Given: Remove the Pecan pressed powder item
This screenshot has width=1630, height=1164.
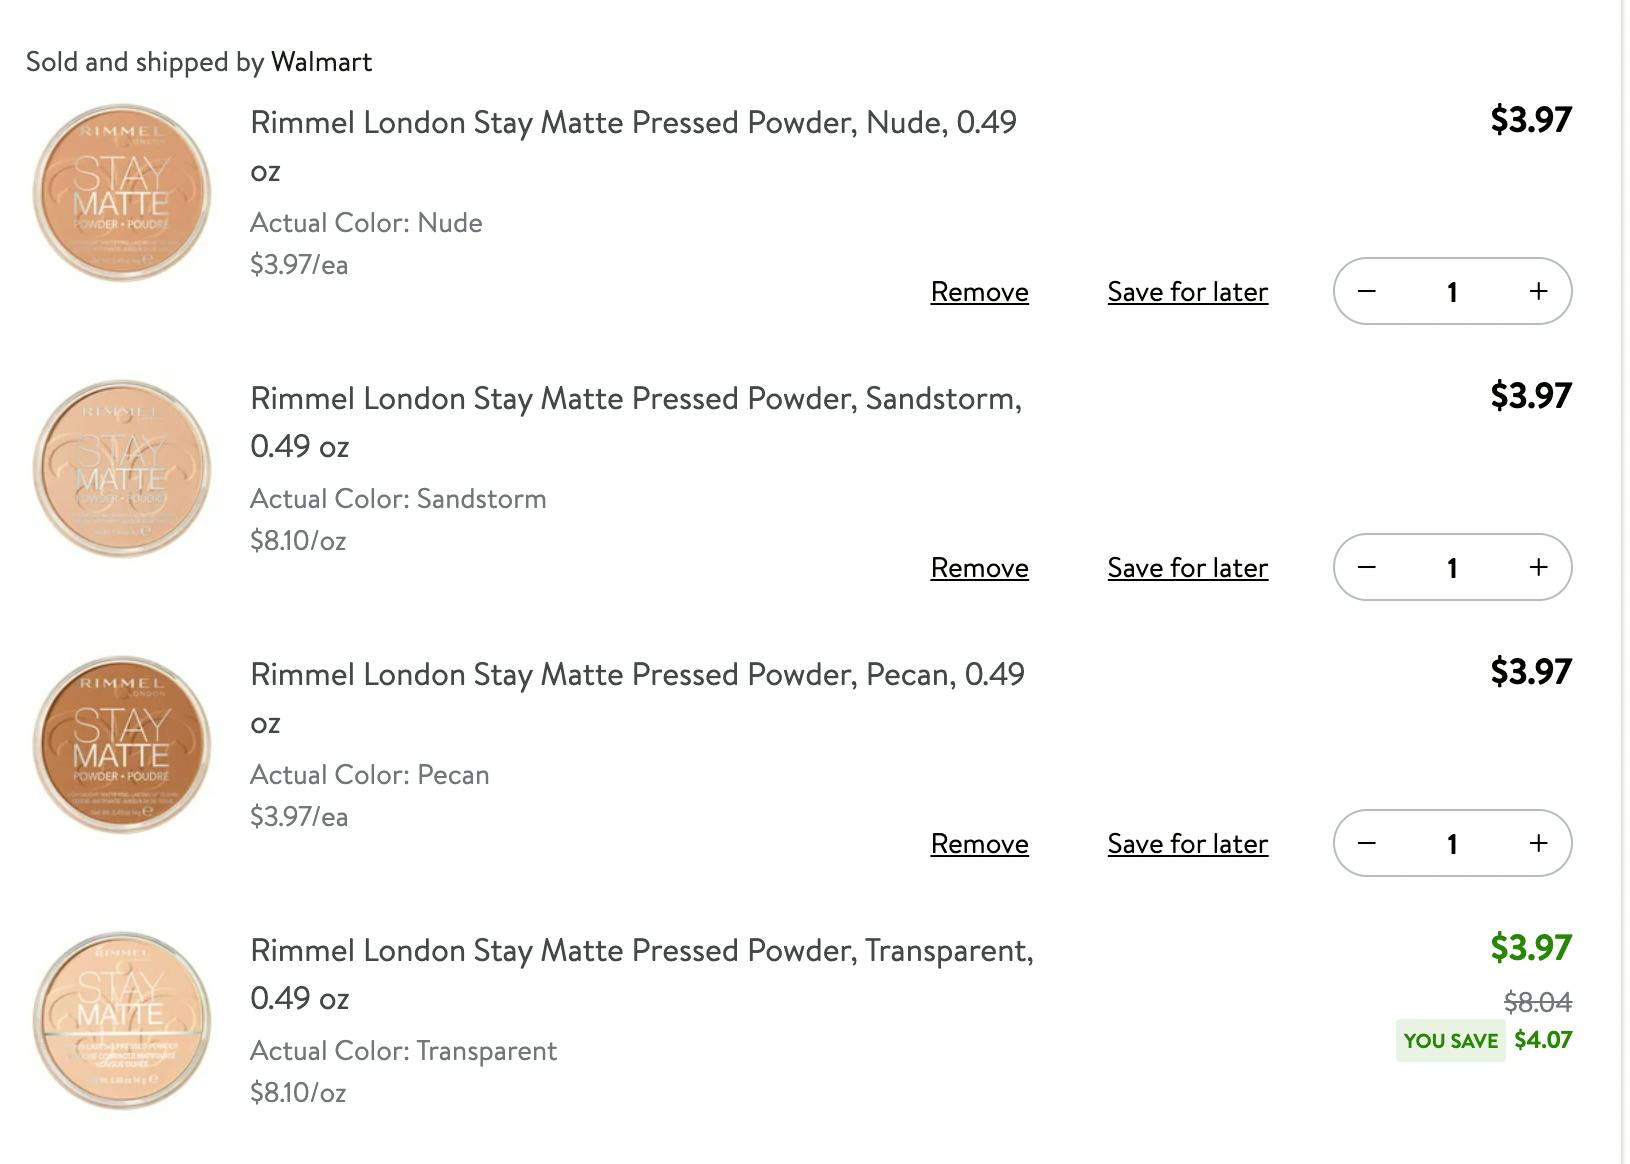Looking at the screenshot, I should coord(979,844).
